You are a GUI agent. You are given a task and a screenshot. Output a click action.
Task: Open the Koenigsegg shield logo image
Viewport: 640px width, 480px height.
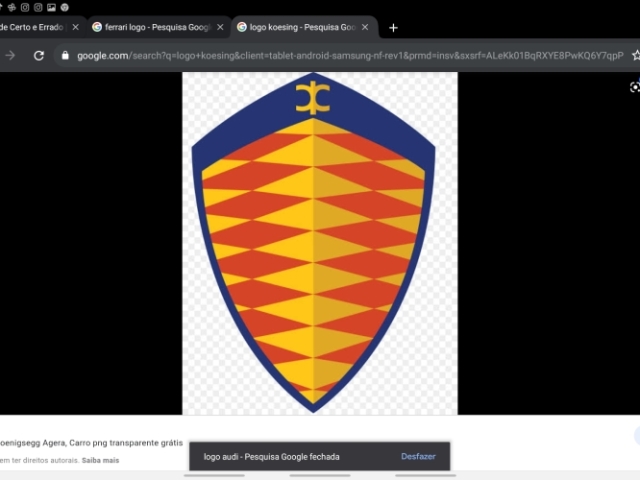tap(320, 243)
